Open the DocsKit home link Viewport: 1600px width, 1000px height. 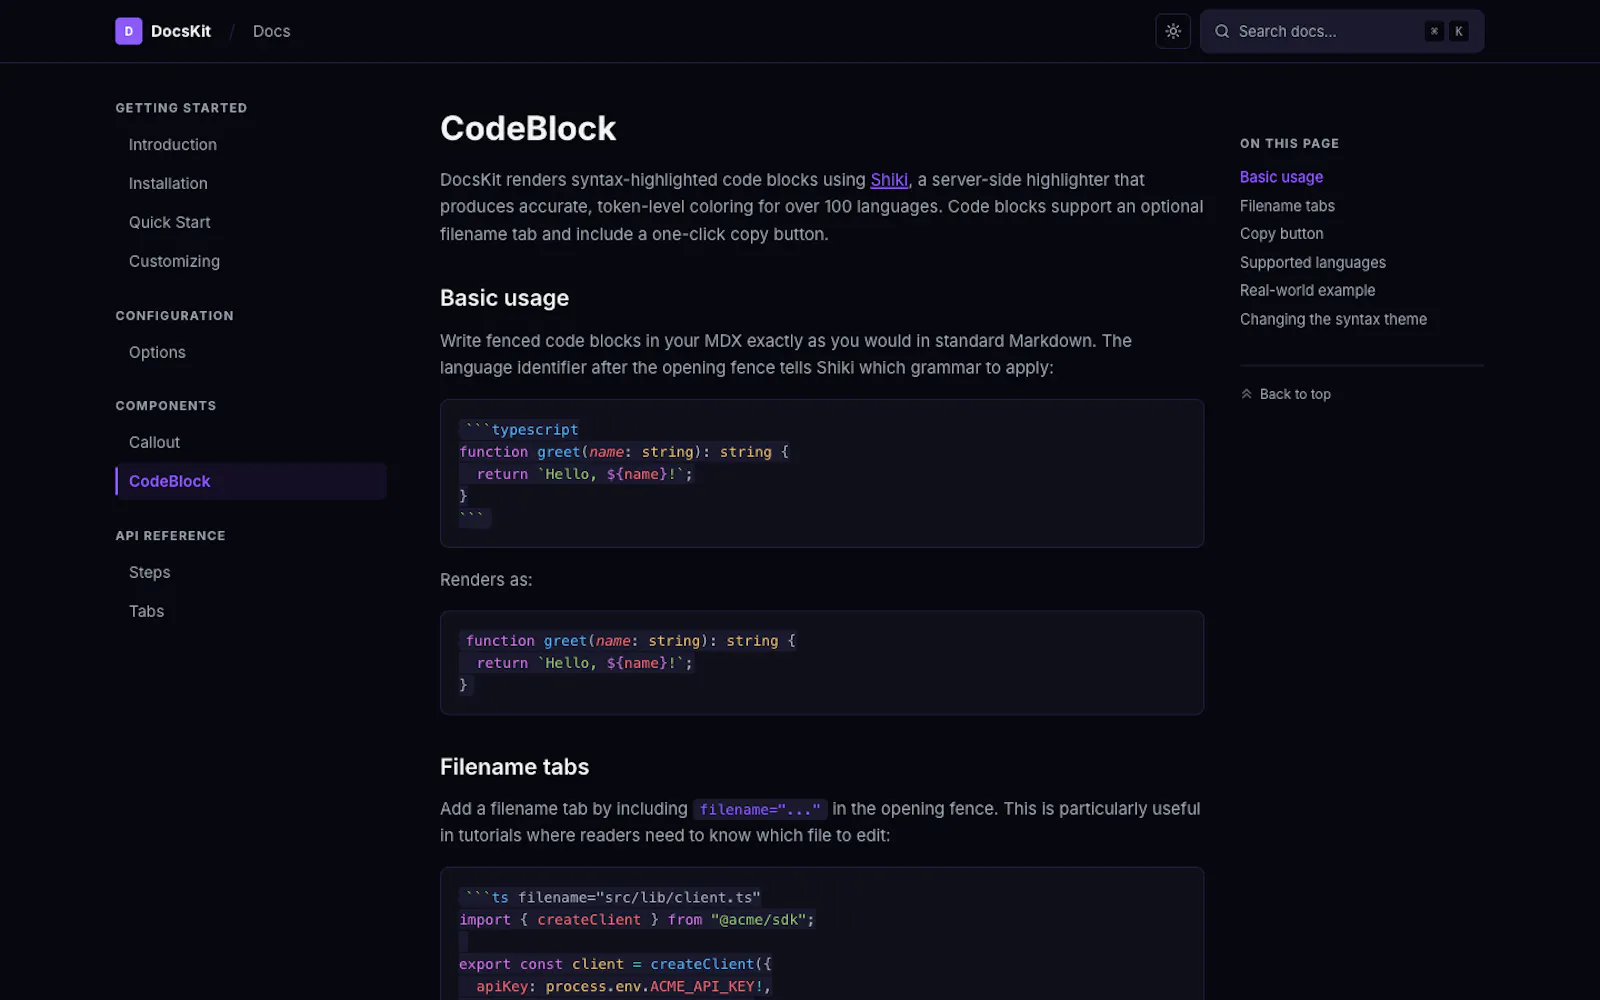tap(163, 31)
